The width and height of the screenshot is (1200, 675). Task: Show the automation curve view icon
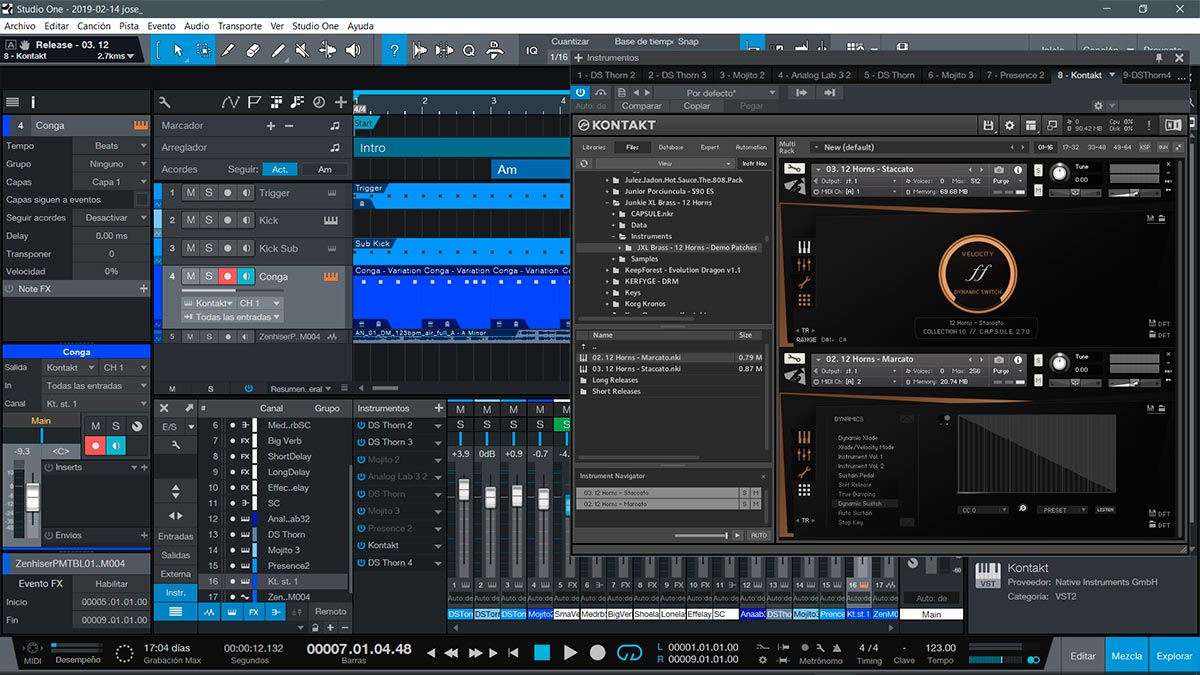pos(231,102)
